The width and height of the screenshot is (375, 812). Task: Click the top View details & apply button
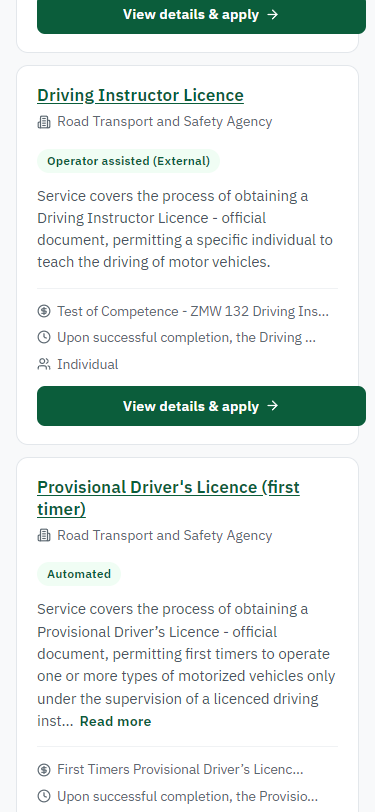[201, 14]
